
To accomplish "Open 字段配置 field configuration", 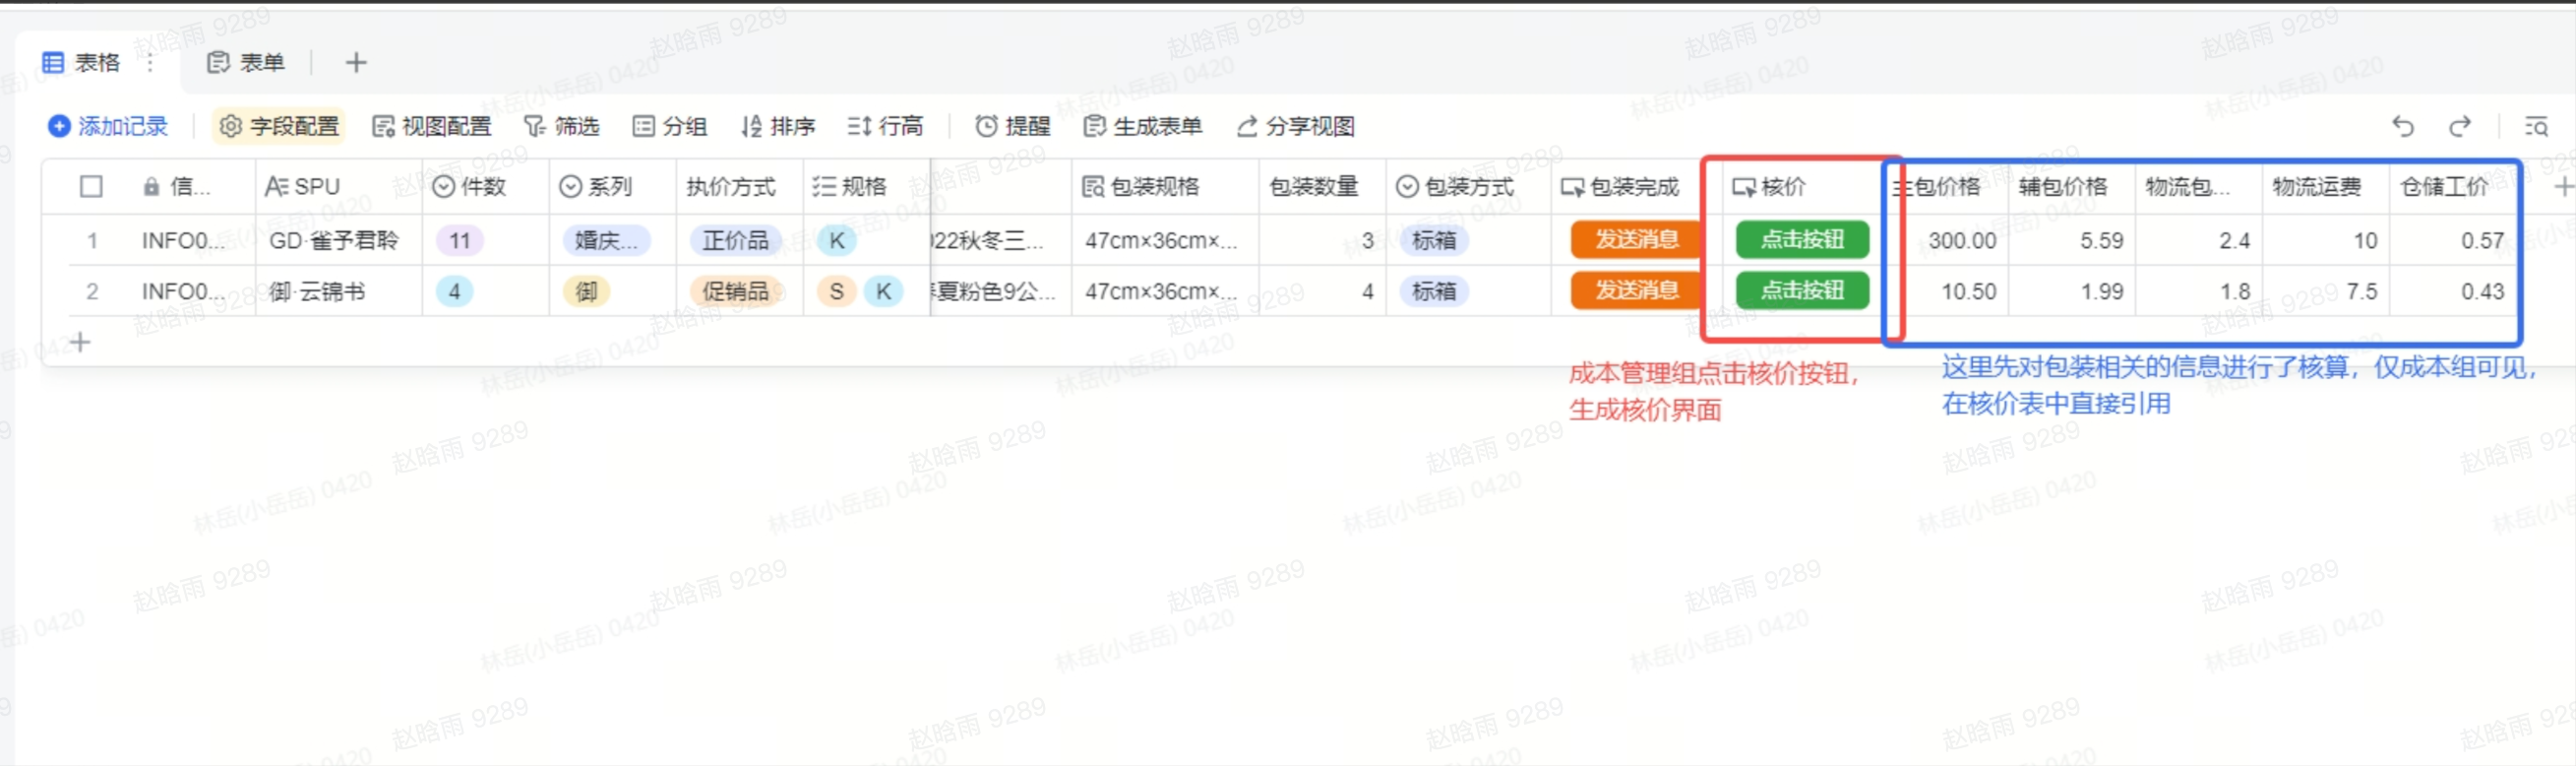I will (280, 126).
